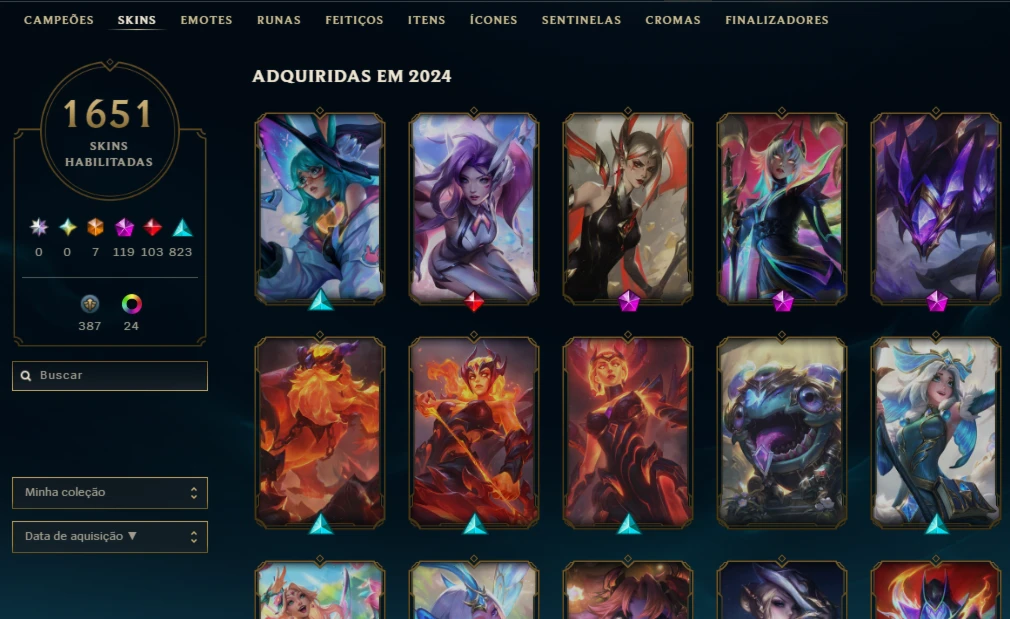Viewport: 1010px width, 619px height.
Task: Click the arrows on Data de aquisição selector
Action: point(193,537)
